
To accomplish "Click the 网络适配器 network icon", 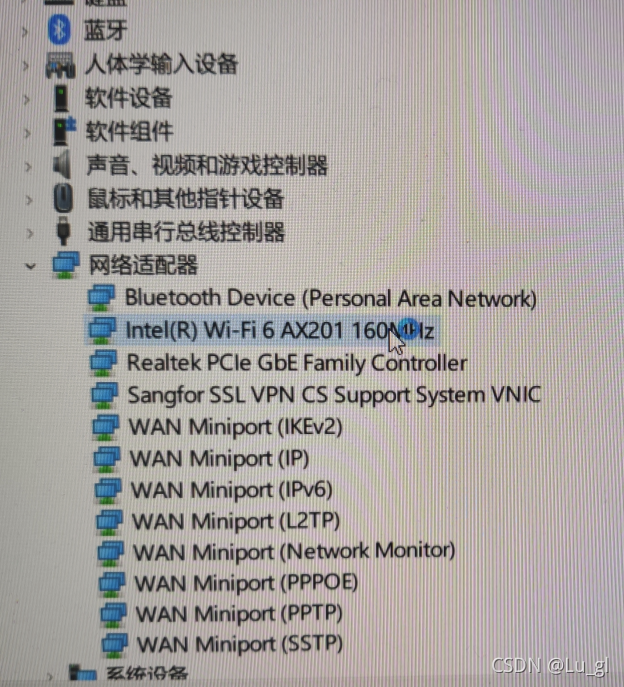I will click(x=66, y=265).
